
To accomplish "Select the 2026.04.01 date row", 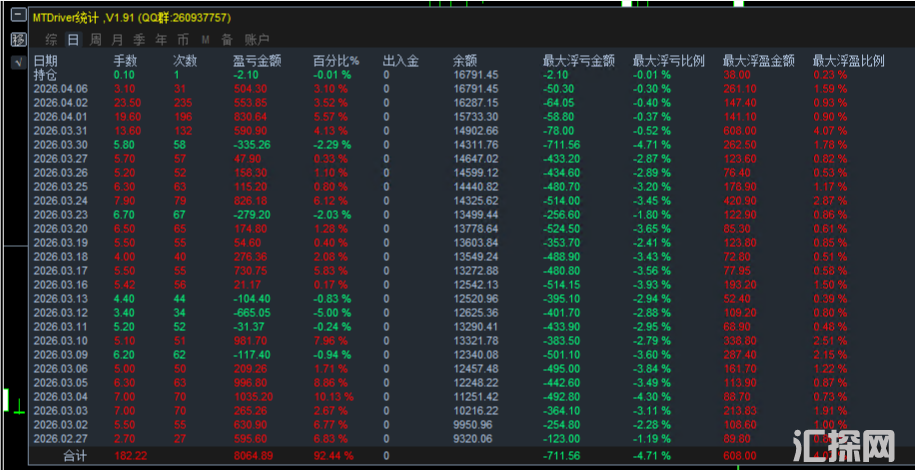I will (60, 117).
